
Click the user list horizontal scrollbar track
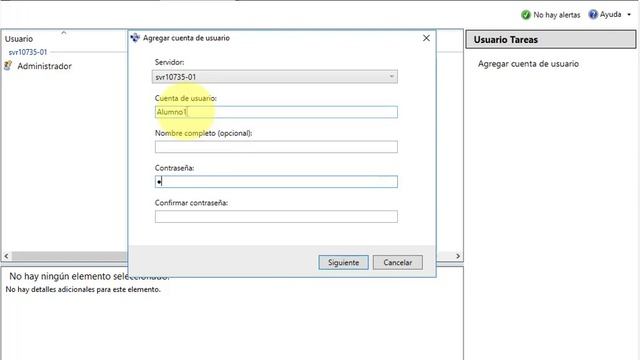coord(69,256)
